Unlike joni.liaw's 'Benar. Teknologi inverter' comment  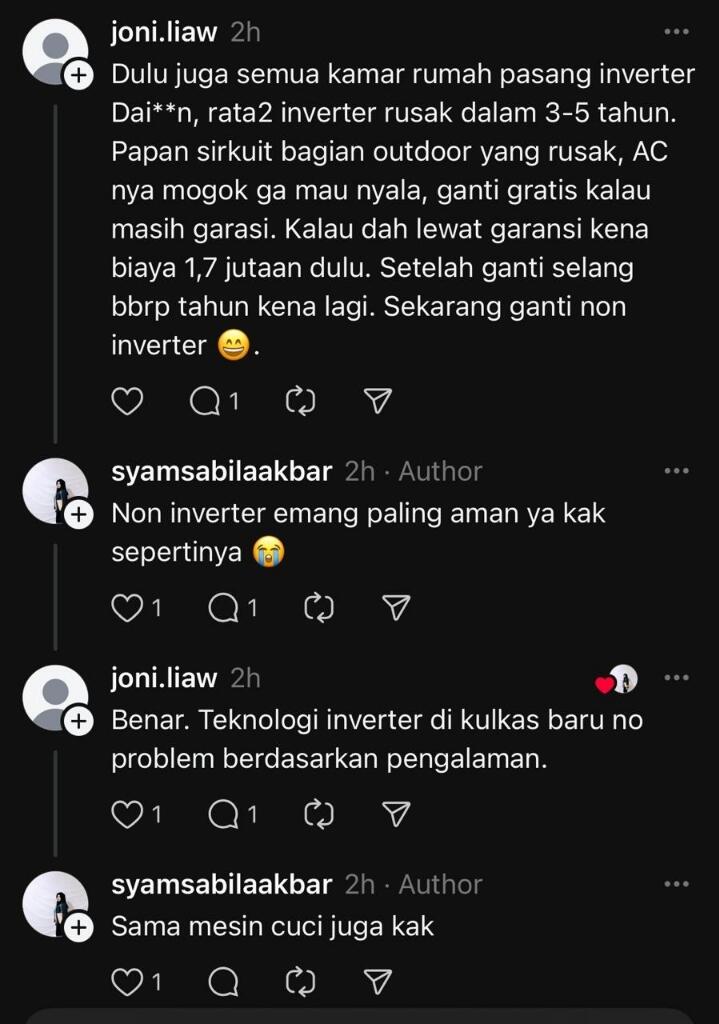pyautogui.click(x=126, y=814)
